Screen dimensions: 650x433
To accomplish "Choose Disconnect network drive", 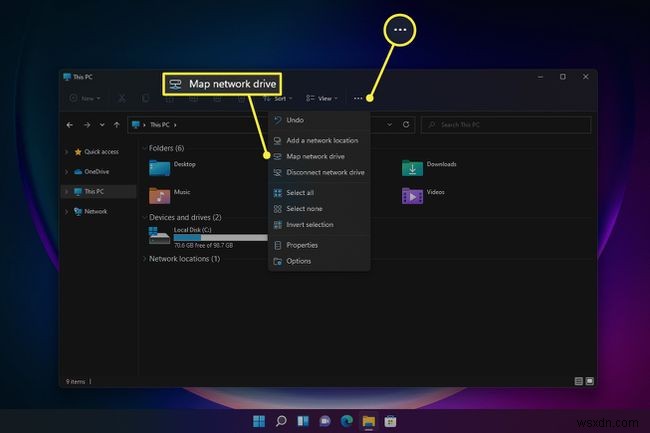I will tap(319, 172).
